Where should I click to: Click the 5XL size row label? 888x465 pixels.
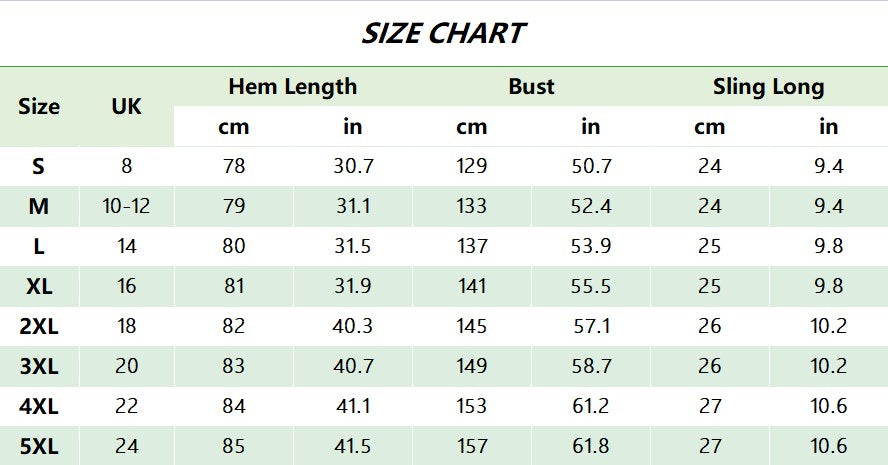(39, 446)
